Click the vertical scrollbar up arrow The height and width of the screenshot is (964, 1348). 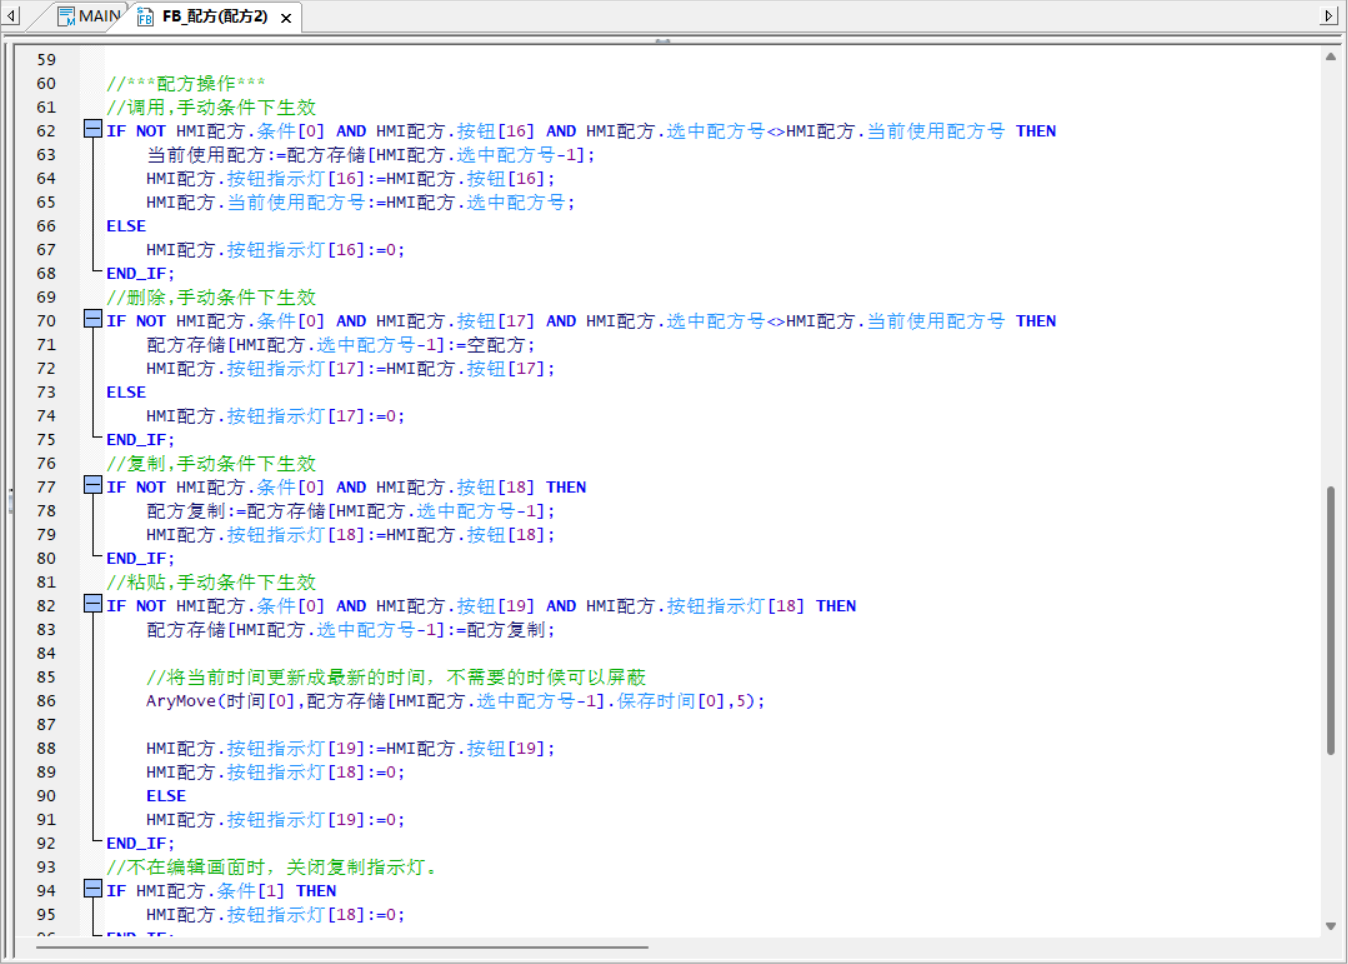1330,57
